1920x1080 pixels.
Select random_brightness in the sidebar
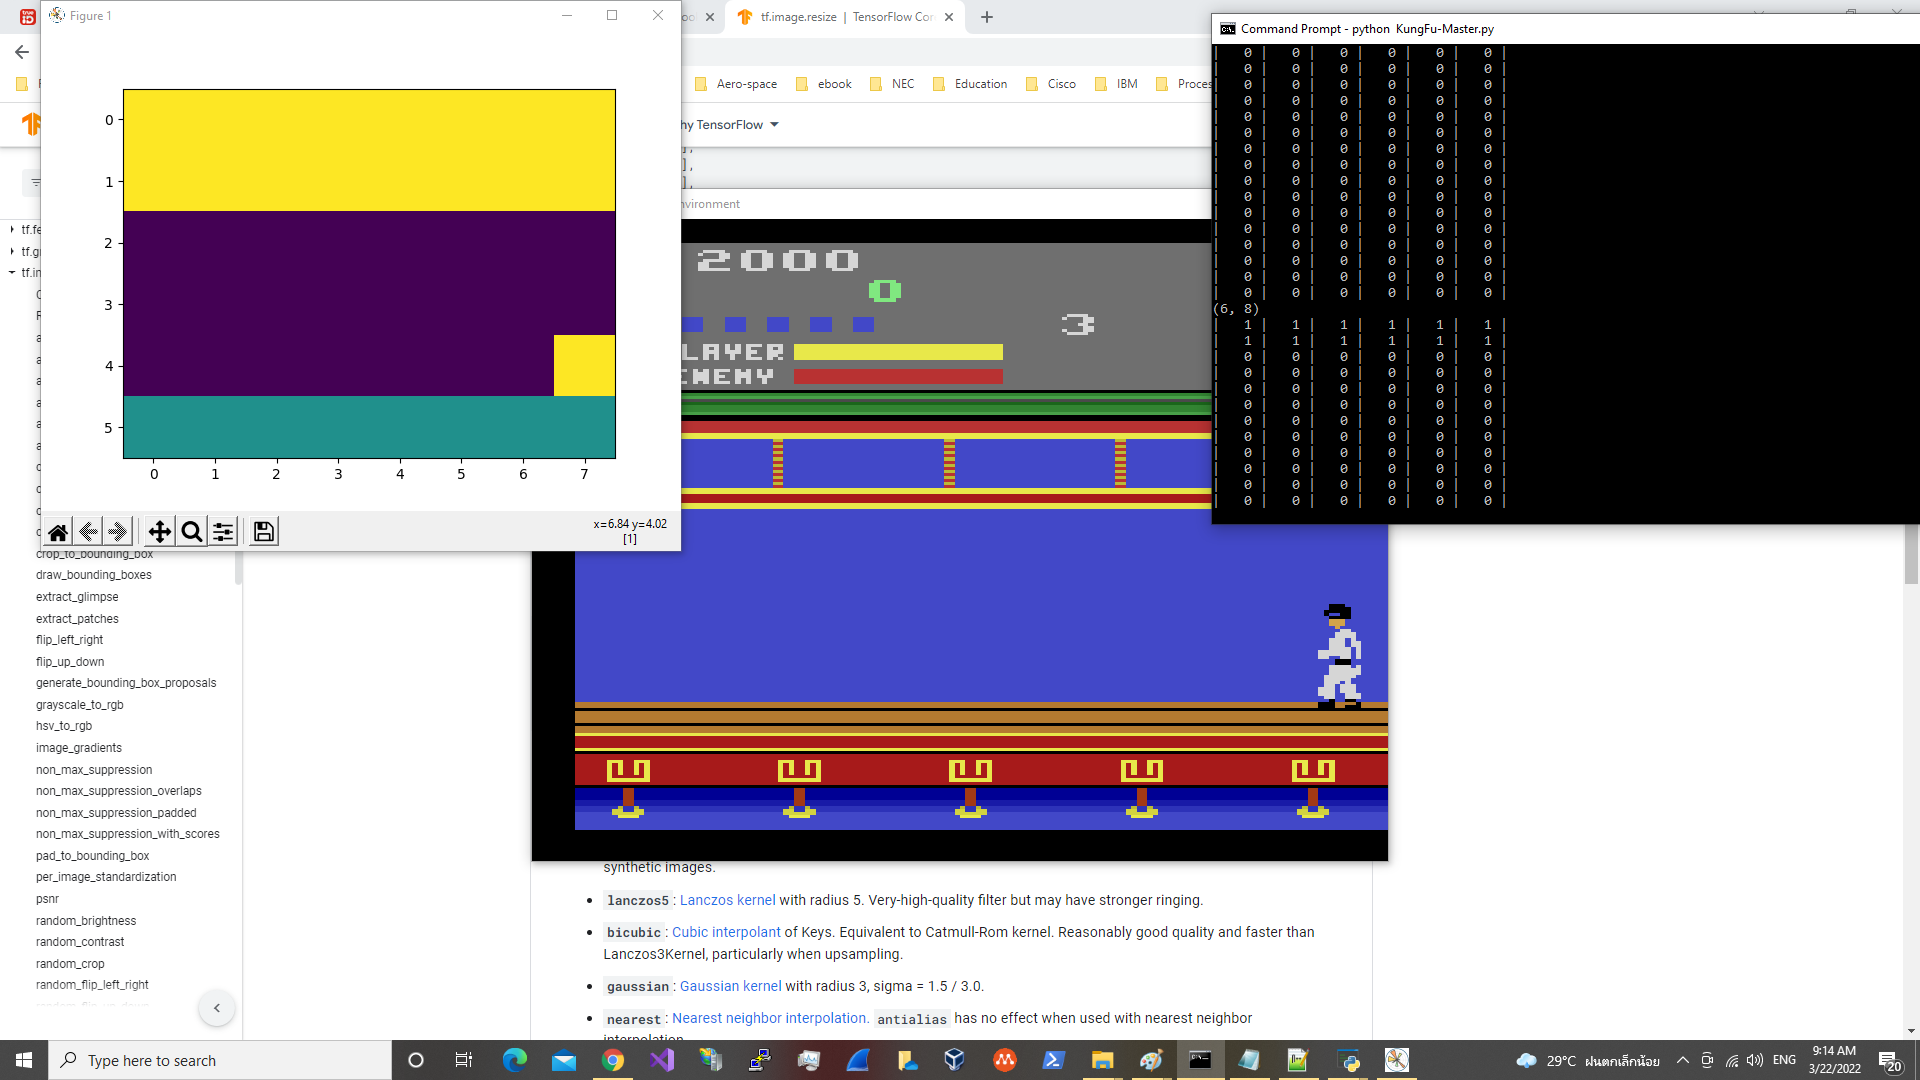[x=86, y=921]
